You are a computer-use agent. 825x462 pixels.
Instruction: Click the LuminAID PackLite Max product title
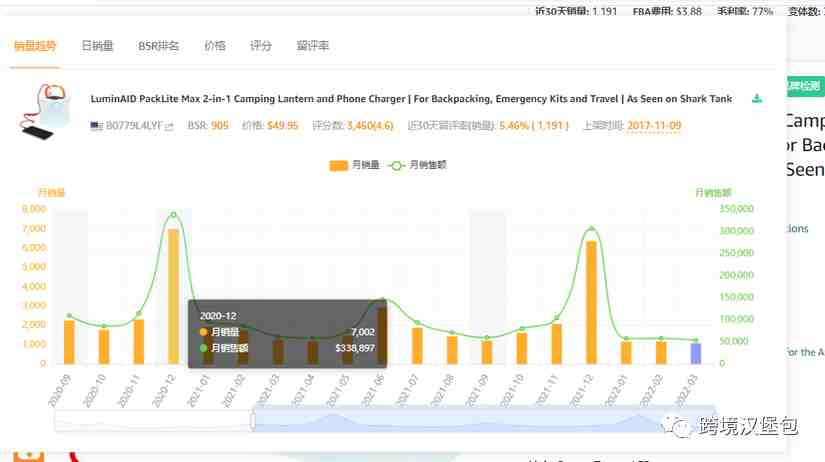coord(411,99)
